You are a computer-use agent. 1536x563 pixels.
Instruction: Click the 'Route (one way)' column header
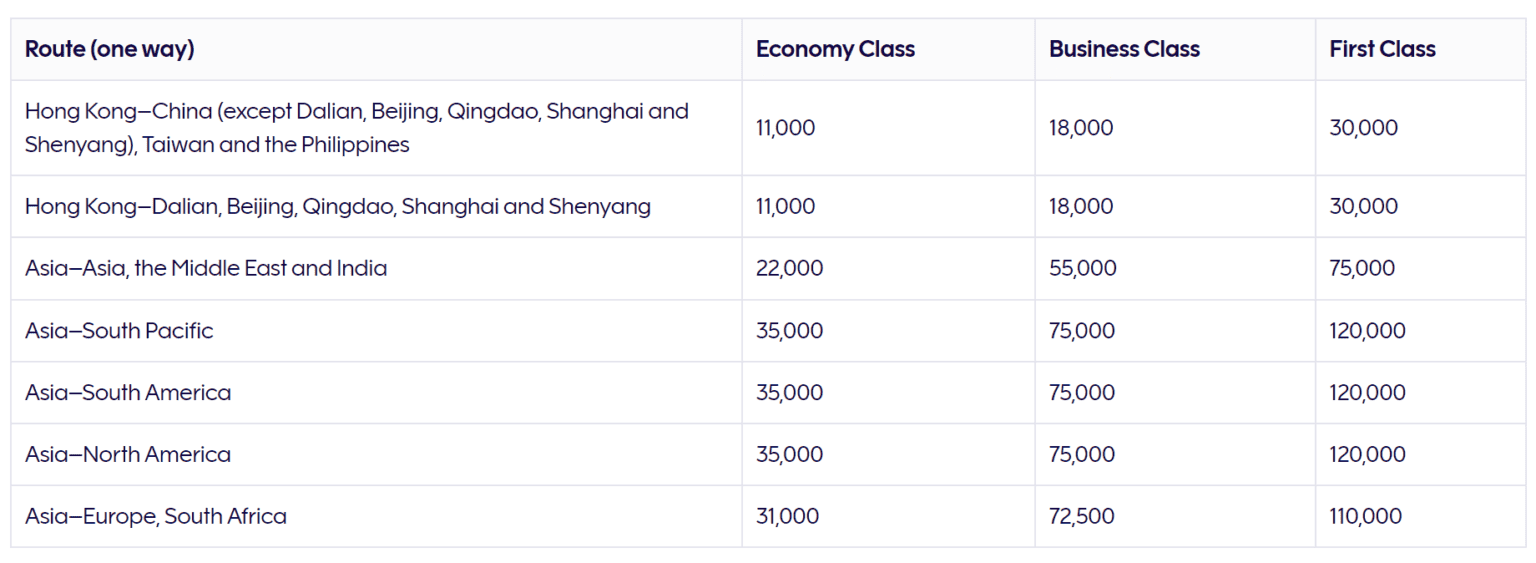tap(109, 49)
